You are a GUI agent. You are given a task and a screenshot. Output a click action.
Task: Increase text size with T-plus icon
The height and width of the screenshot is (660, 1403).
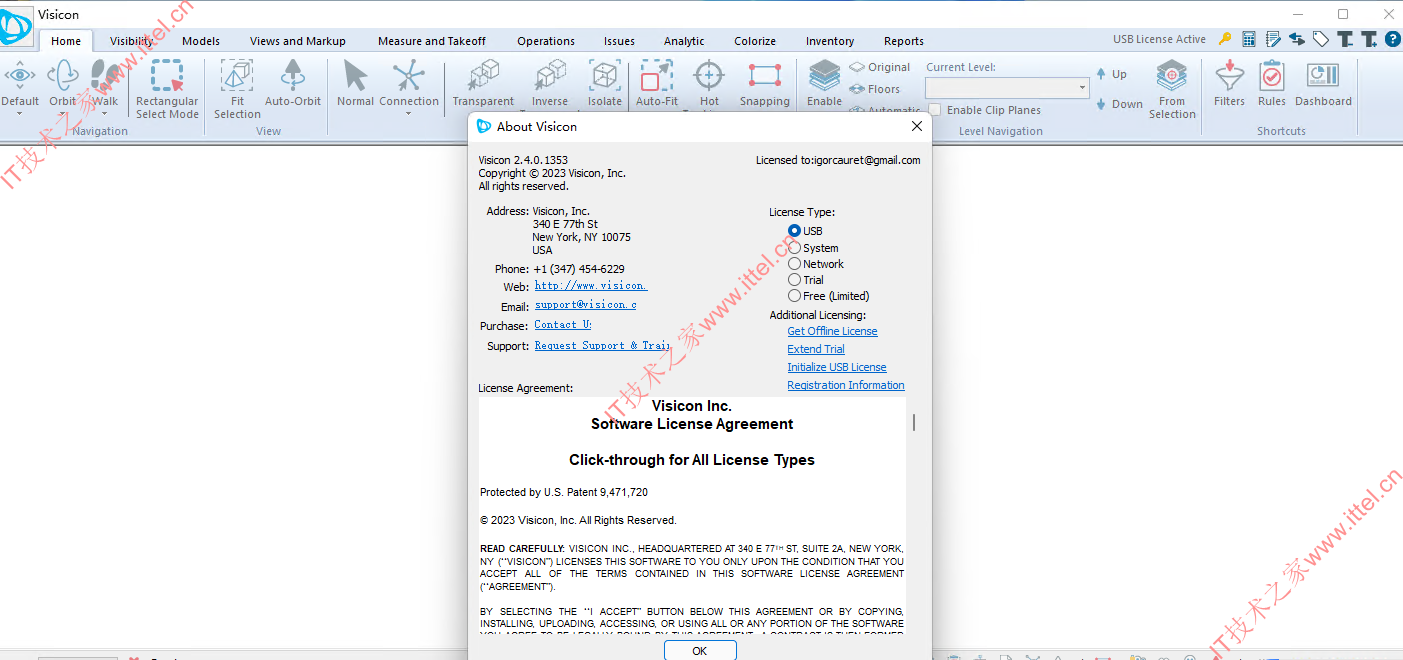point(1369,39)
